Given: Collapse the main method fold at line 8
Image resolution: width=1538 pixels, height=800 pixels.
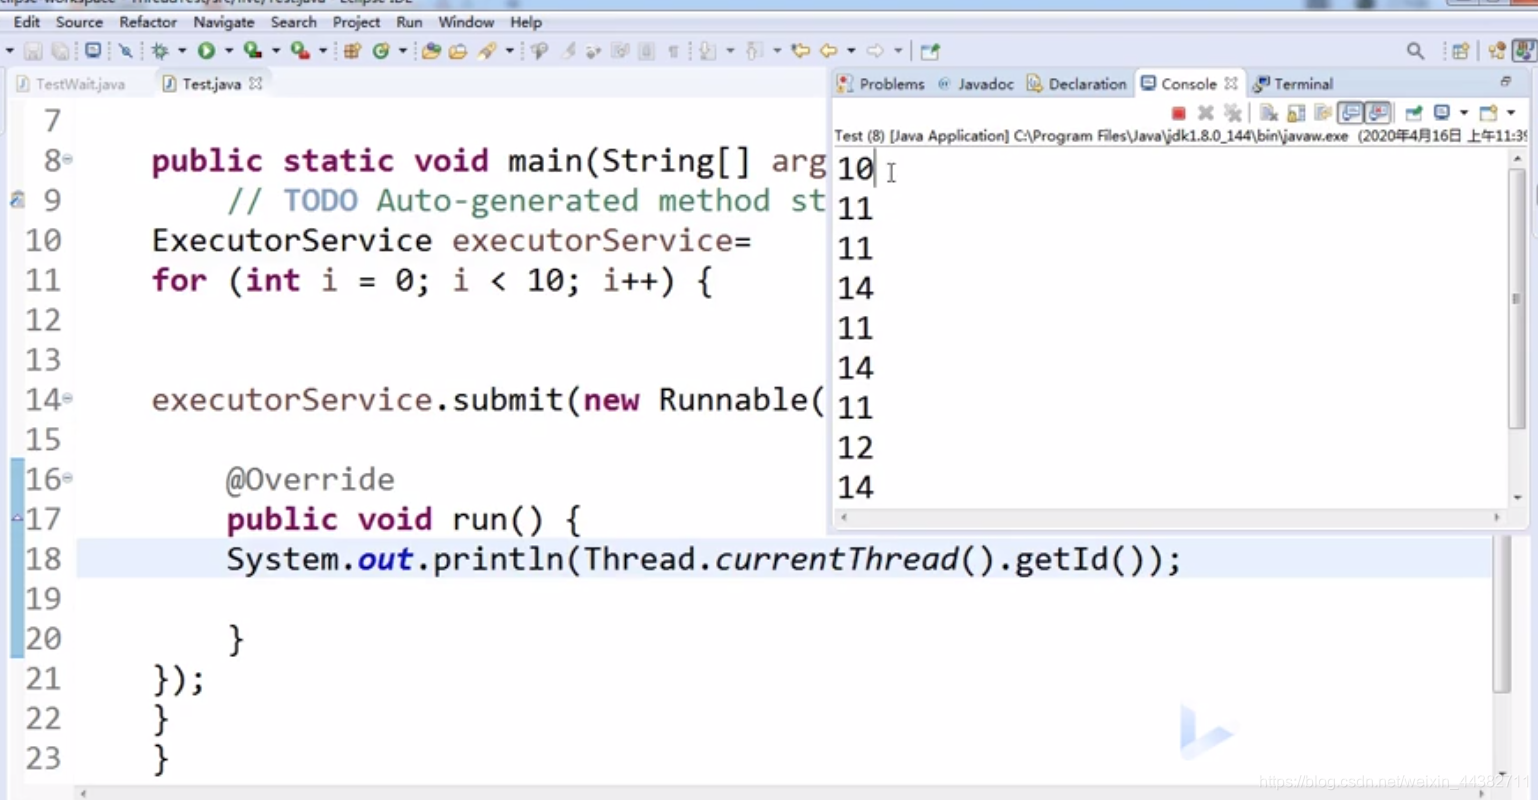Looking at the screenshot, I should pyautogui.click(x=68, y=159).
